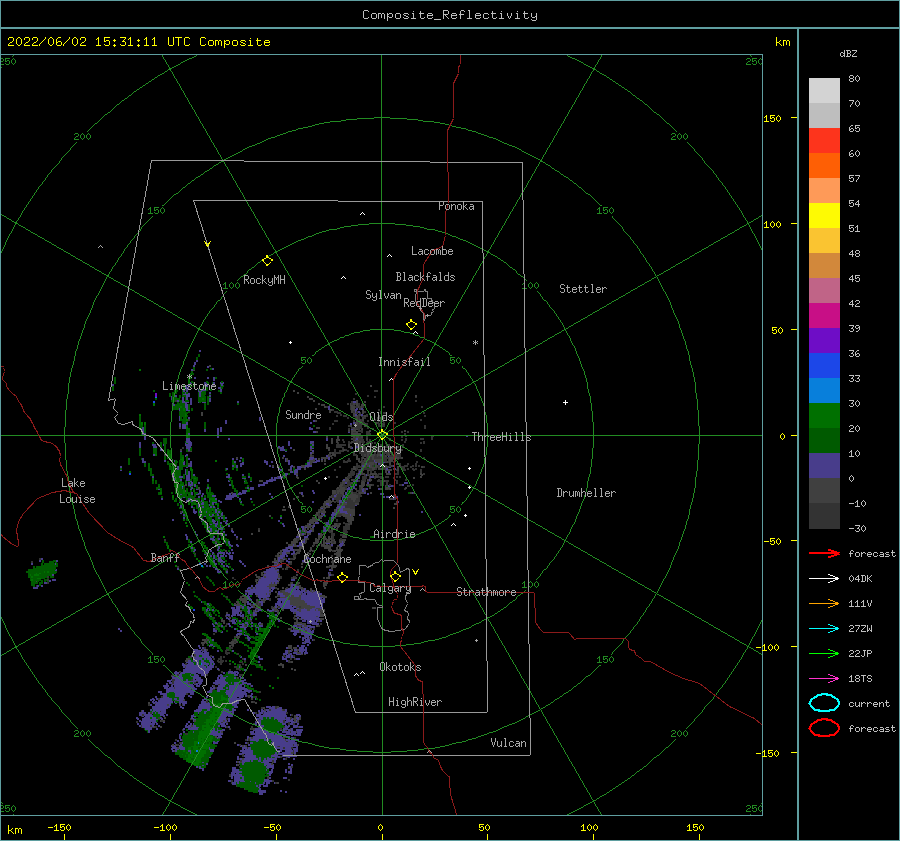Click the dBZ legend heading
900x841 pixels.
pos(848,53)
